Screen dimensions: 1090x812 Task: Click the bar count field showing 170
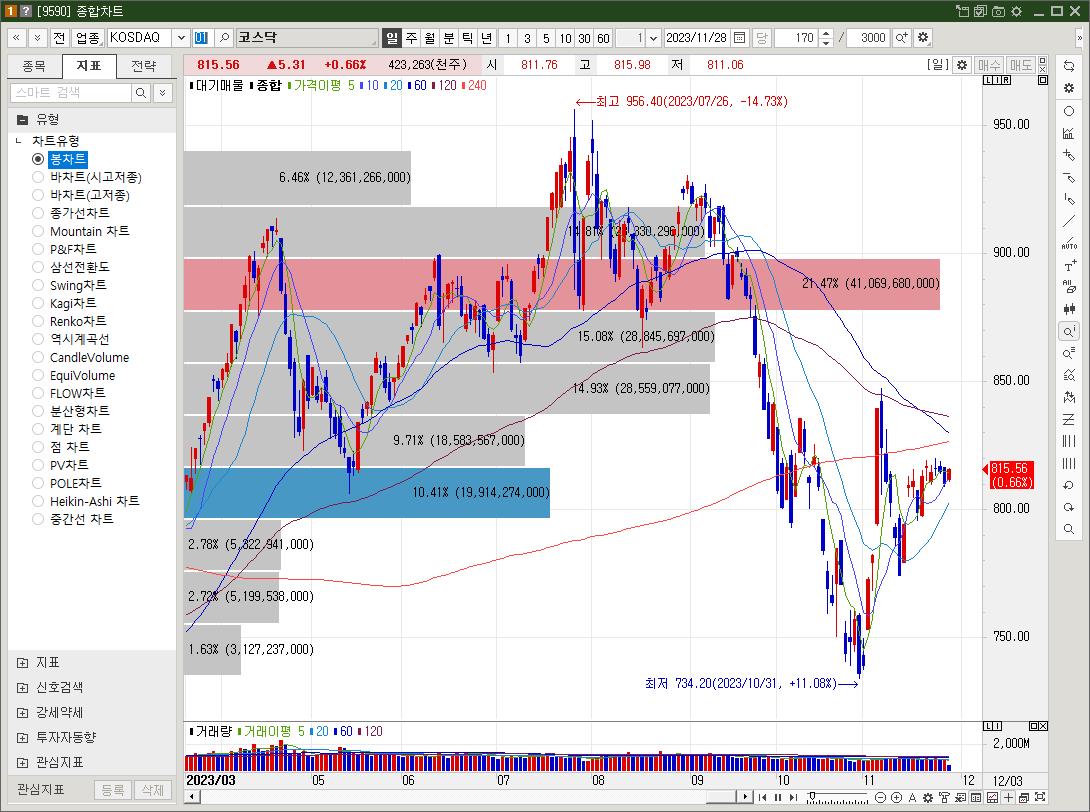[x=797, y=38]
